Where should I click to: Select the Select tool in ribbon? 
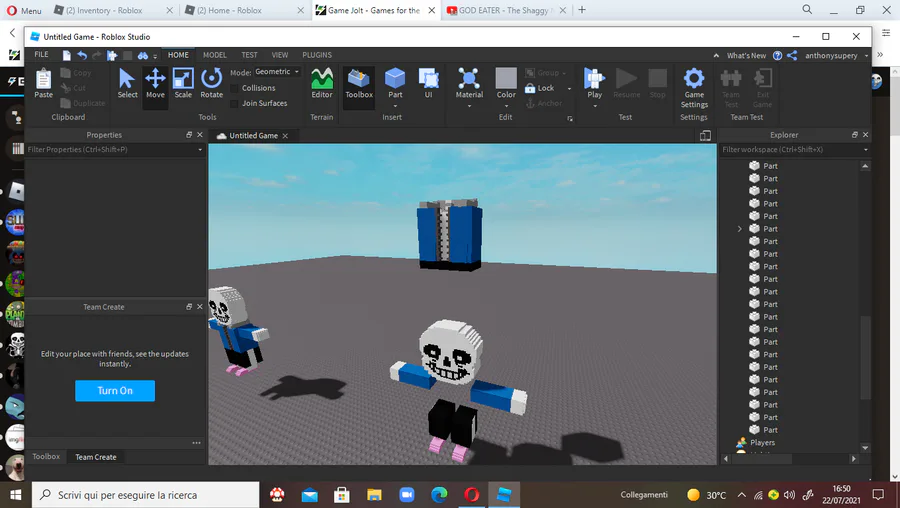(x=127, y=83)
